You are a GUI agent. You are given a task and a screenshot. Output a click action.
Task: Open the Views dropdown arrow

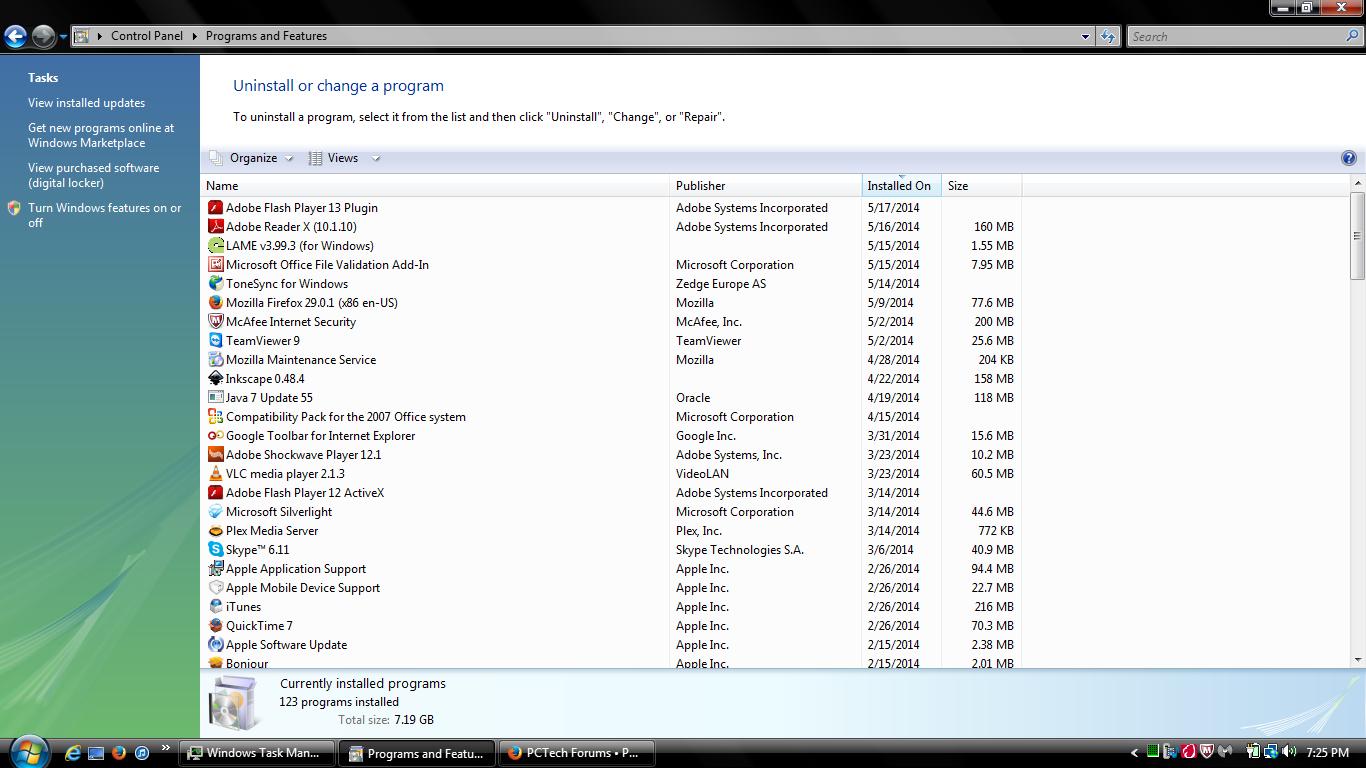click(x=376, y=158)
